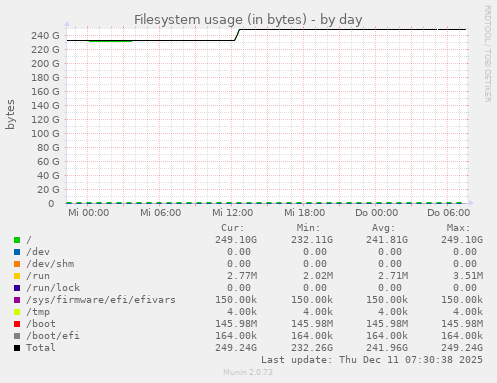The image size is (497, 383).
Task: Click the '/dev/shm' legend label
Action: pos(50,264)
